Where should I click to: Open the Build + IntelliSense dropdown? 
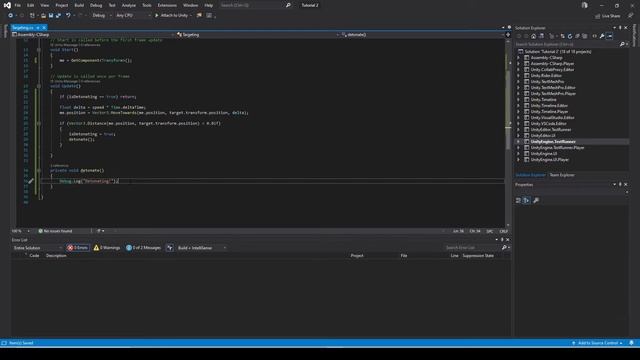point(202,248)
